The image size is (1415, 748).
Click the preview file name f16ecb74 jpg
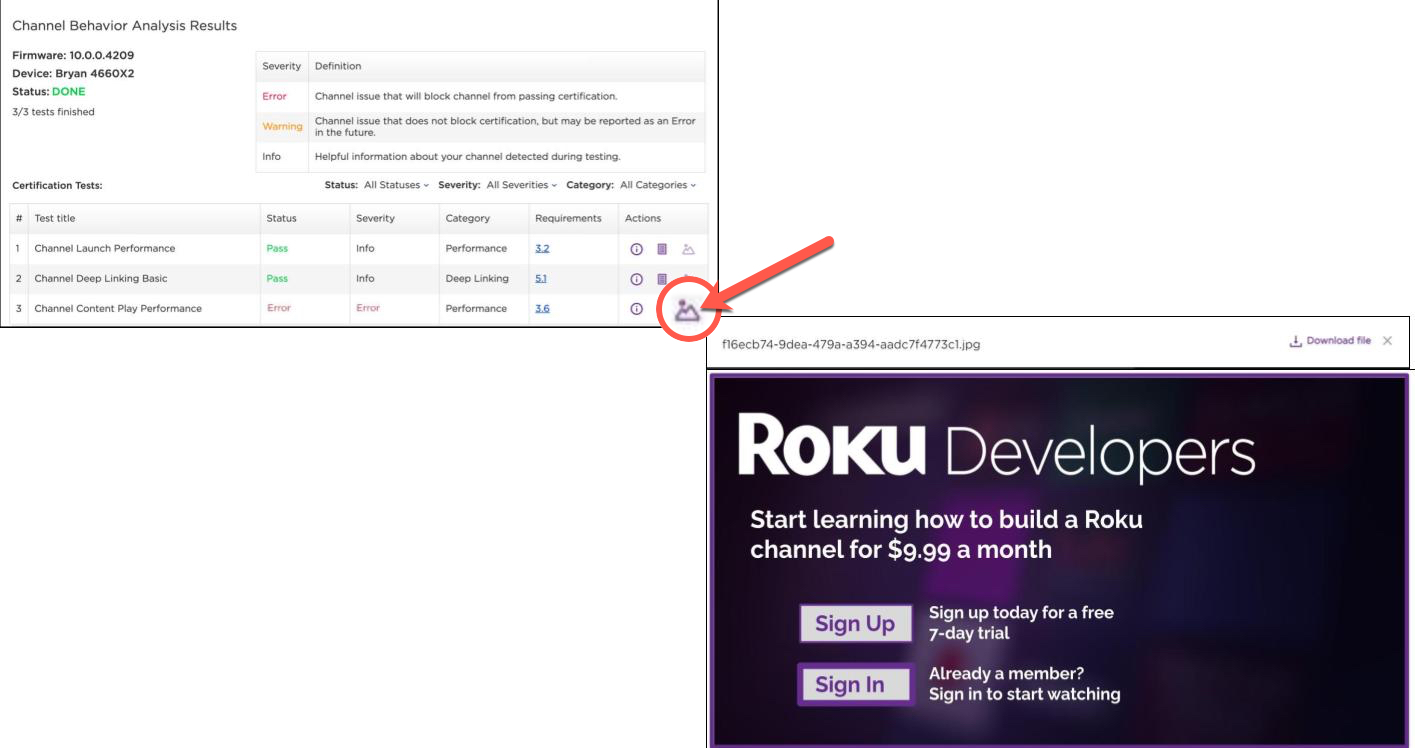pos(851,344)
